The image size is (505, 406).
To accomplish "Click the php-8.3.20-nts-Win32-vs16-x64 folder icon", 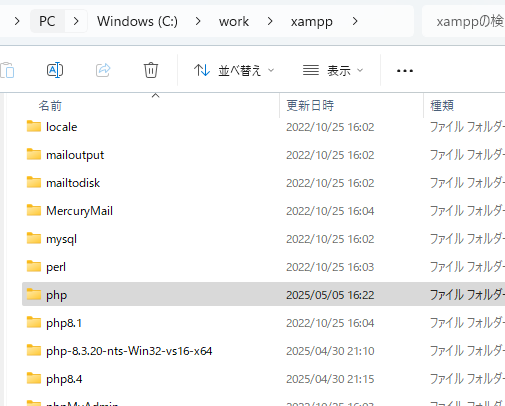I will click(x=34, y=350).
